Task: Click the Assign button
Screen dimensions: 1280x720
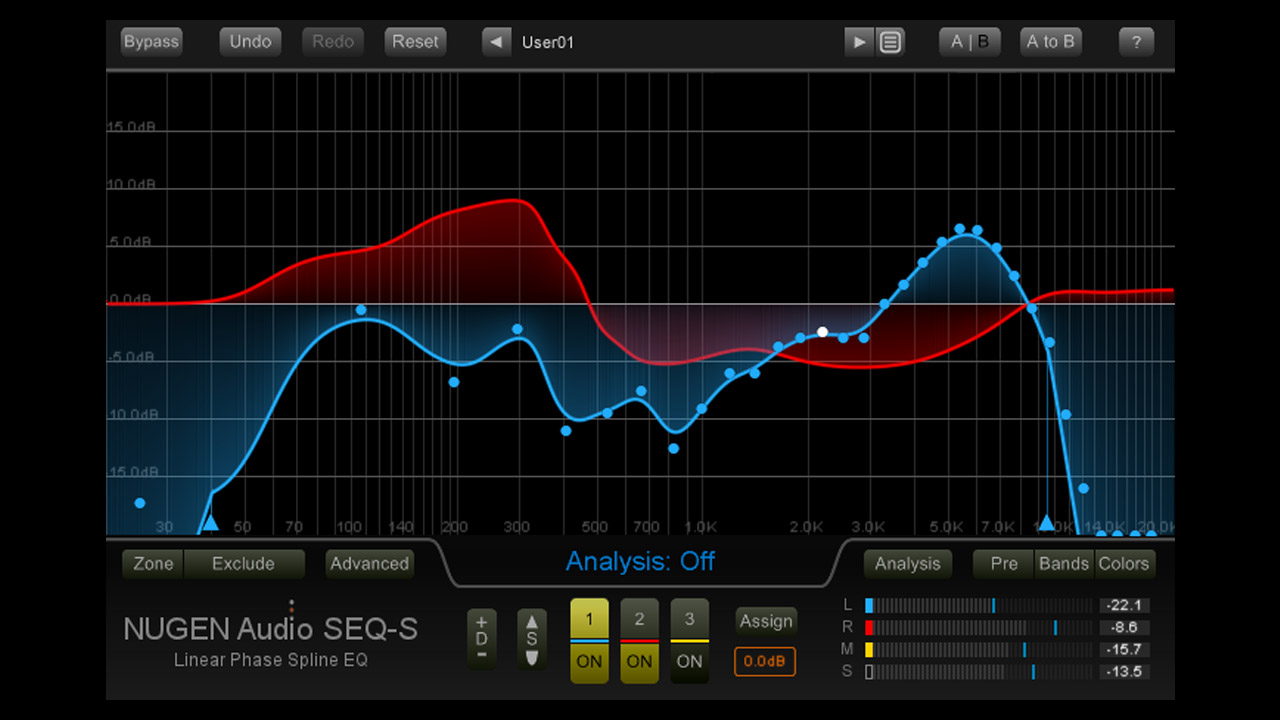Action: click(x=766, y=621)
